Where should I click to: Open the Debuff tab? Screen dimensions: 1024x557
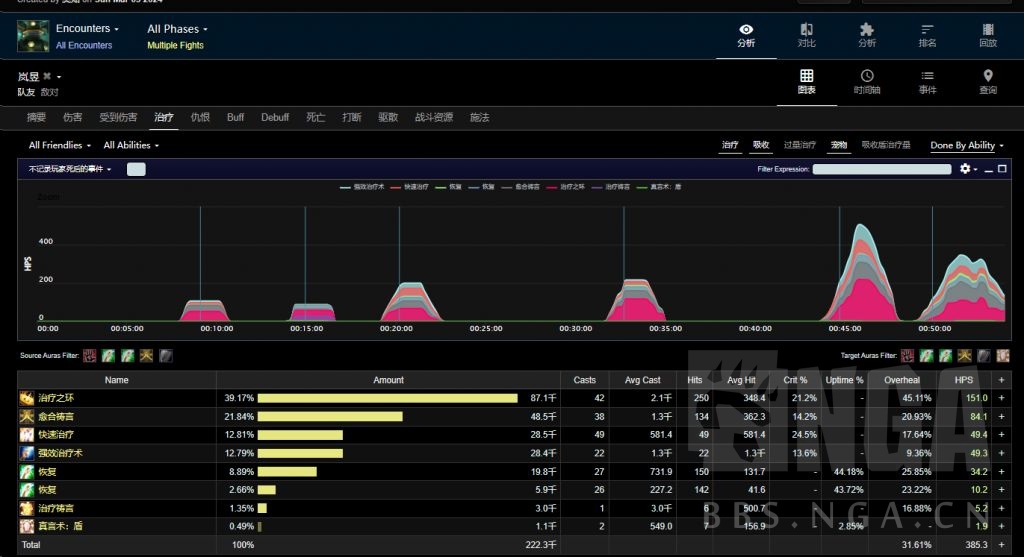pyautogui.click(x=275, y=118)
